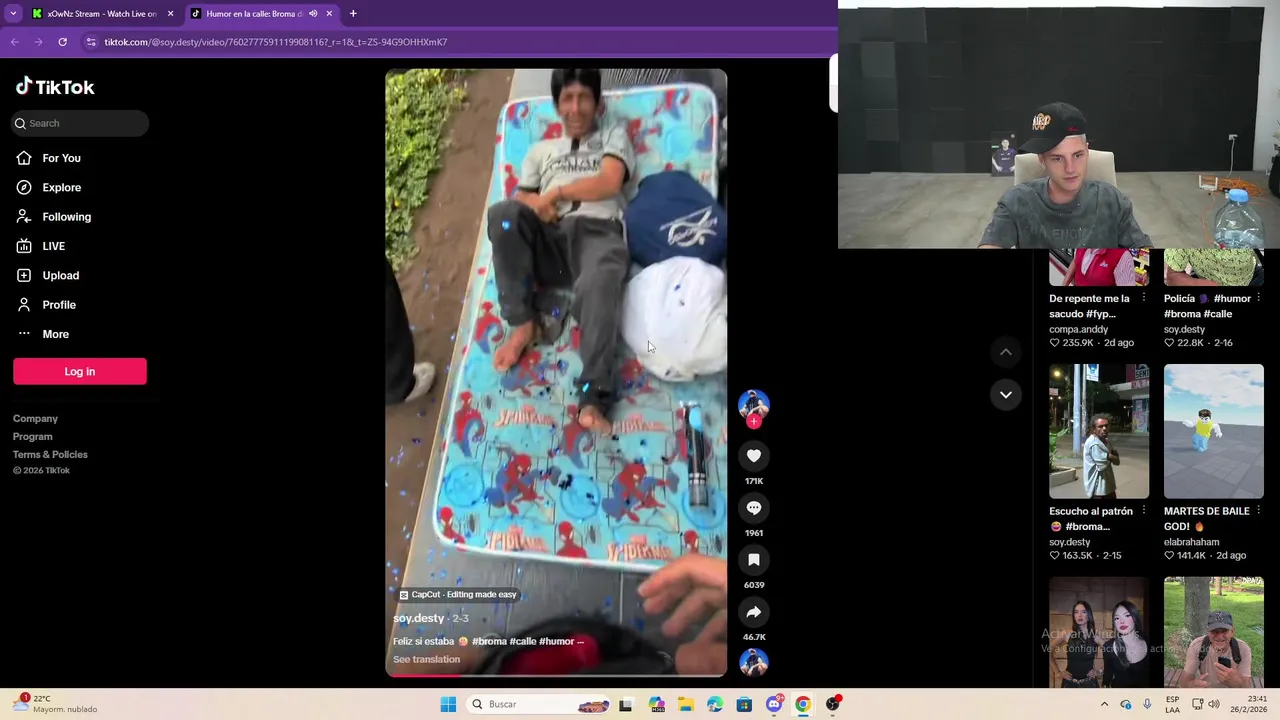The height and width of the screenshot is (720, 1280).
Task: Share the video with arrow icon
Action: [754, 612]
